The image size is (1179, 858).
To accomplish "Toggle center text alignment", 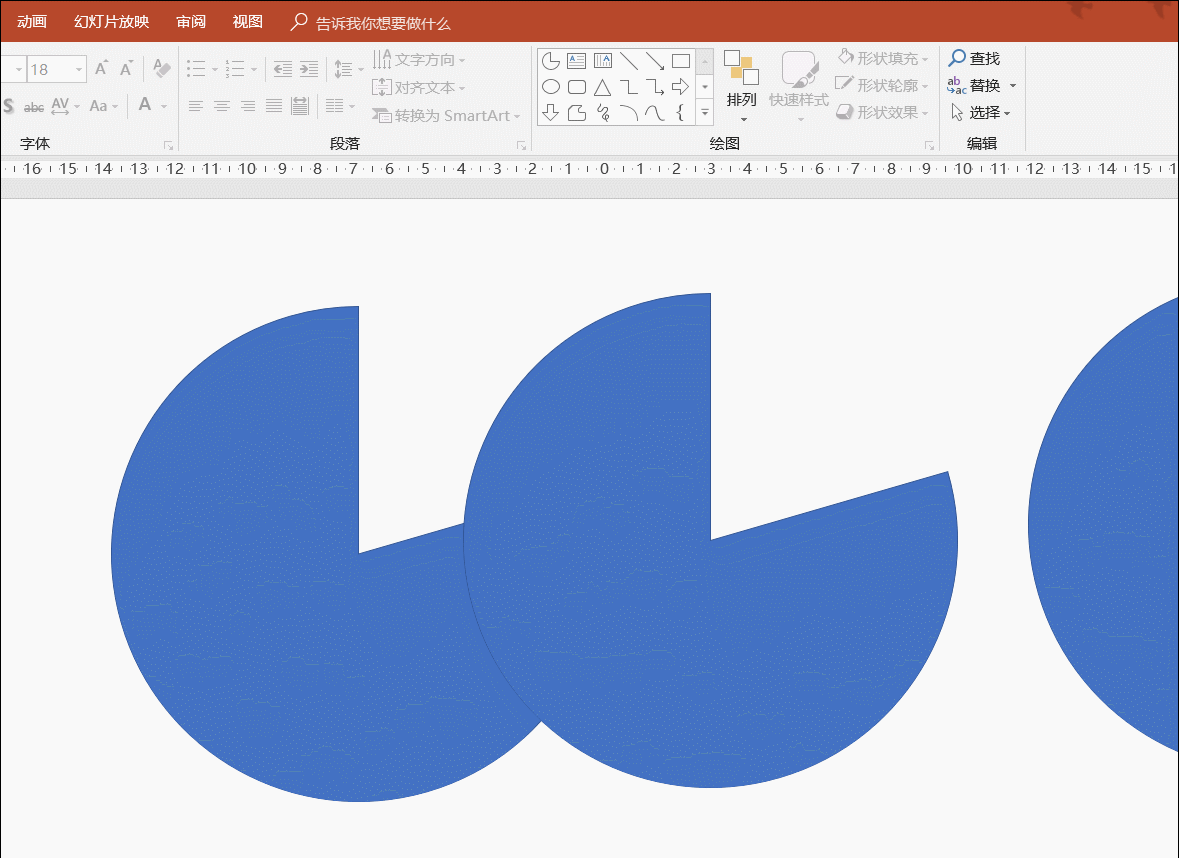I will click(221, 106).
